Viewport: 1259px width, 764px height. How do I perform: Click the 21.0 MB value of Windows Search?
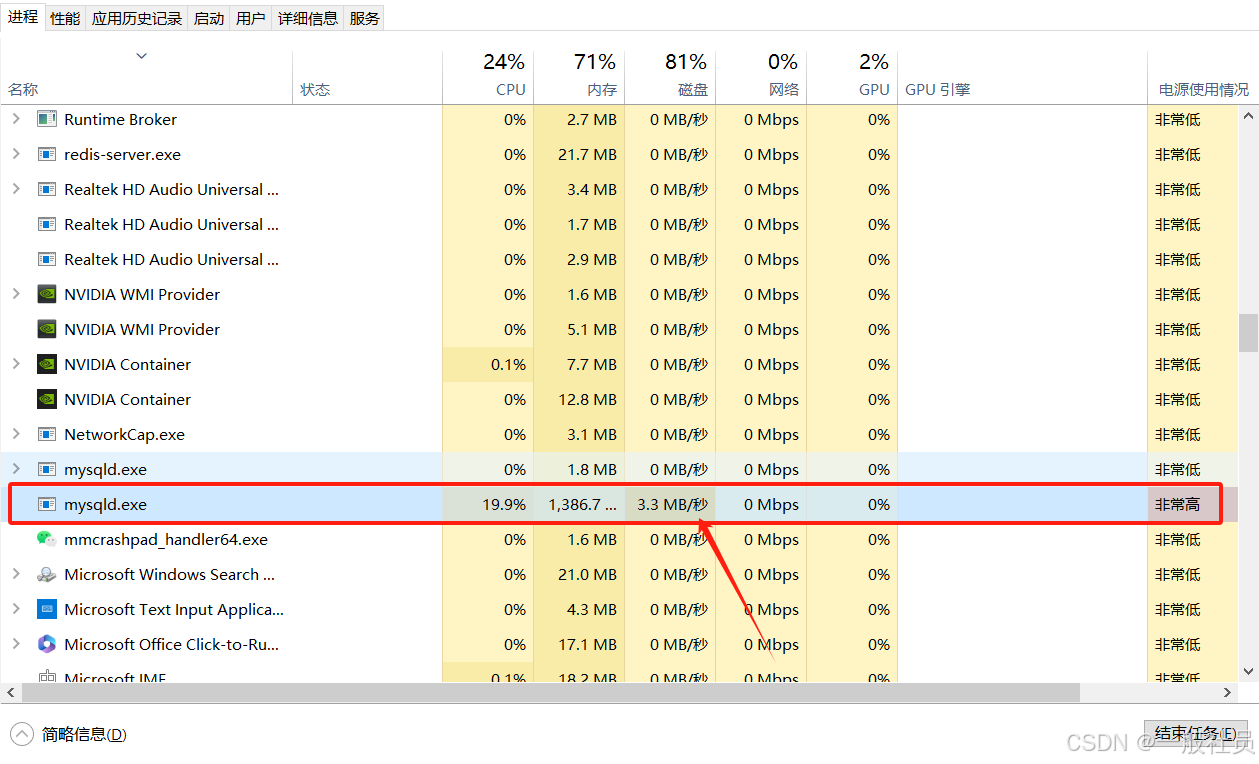587,574
